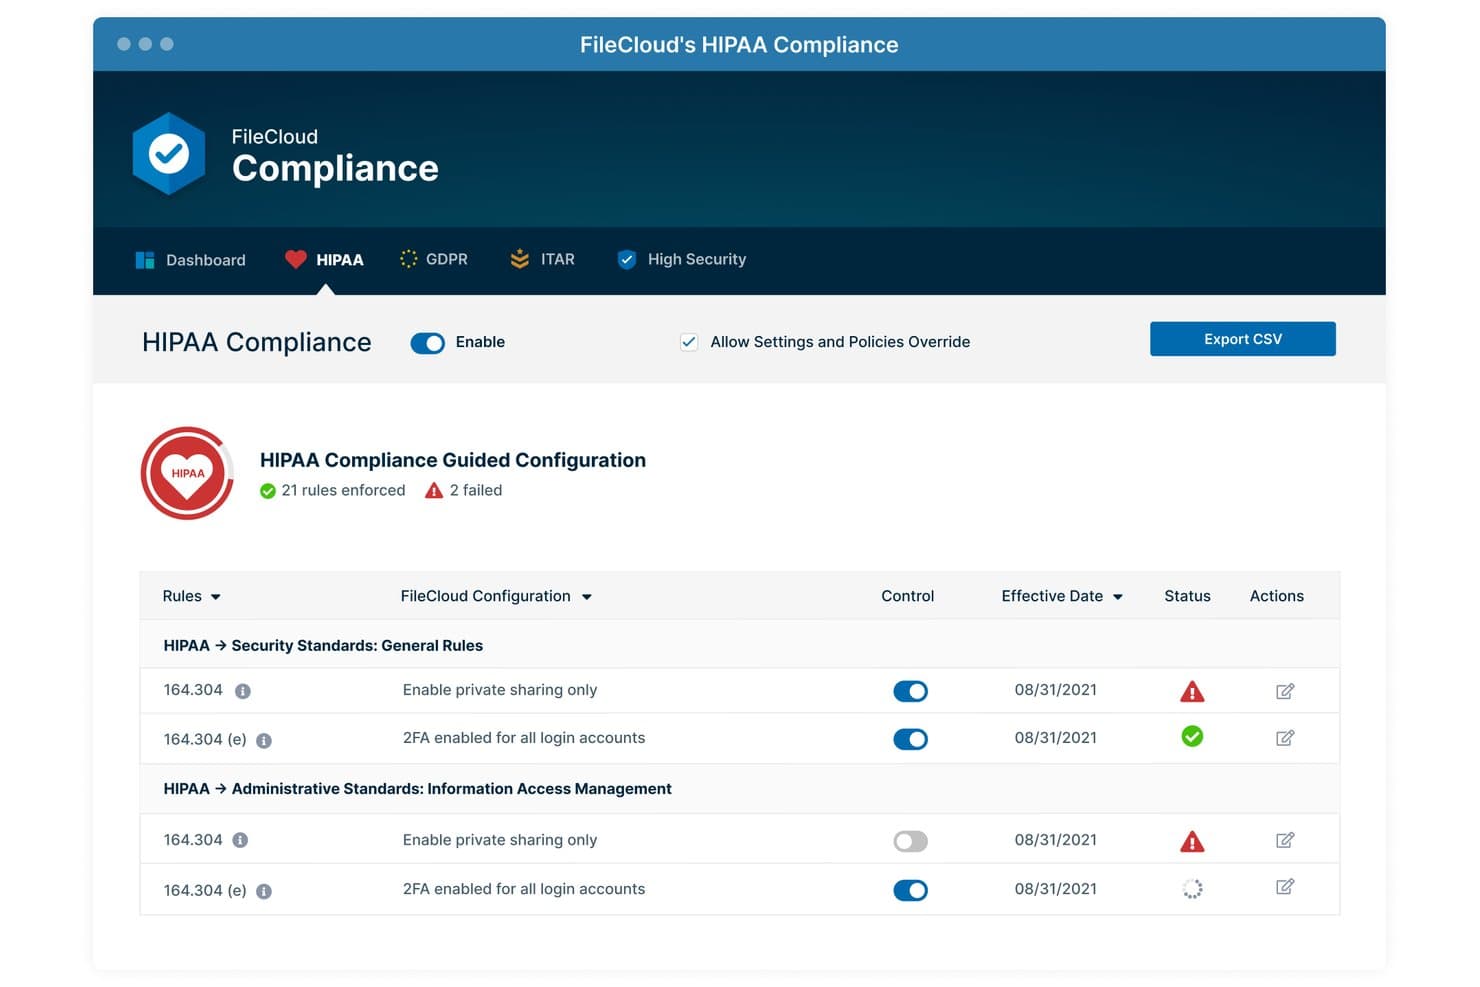1480x987 pixels.
Task: Sort by the Effective Date dropdown
Action: tap(1118, 597)
